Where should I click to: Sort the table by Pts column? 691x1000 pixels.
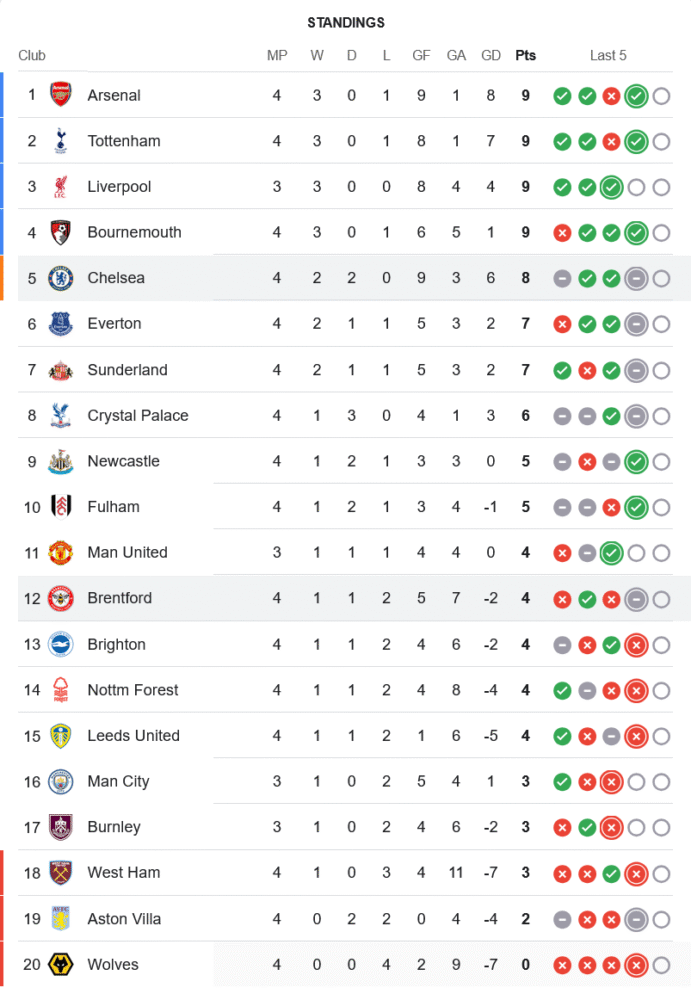point(525,55)
